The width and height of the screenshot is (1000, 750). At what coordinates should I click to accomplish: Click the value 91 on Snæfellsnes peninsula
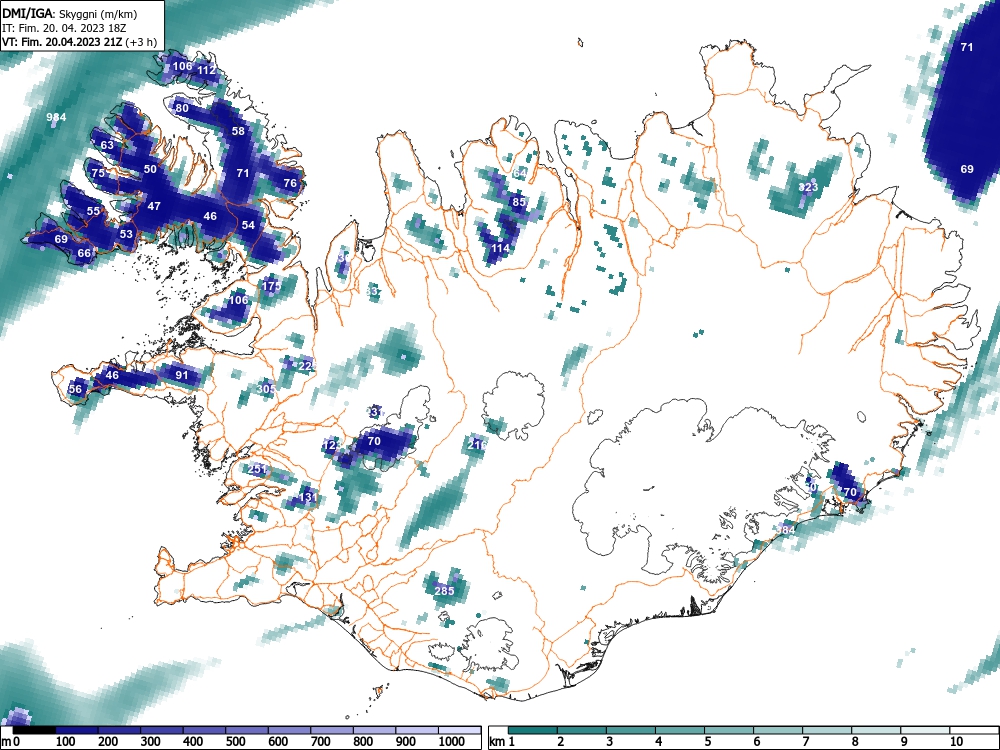coord(182,375)
